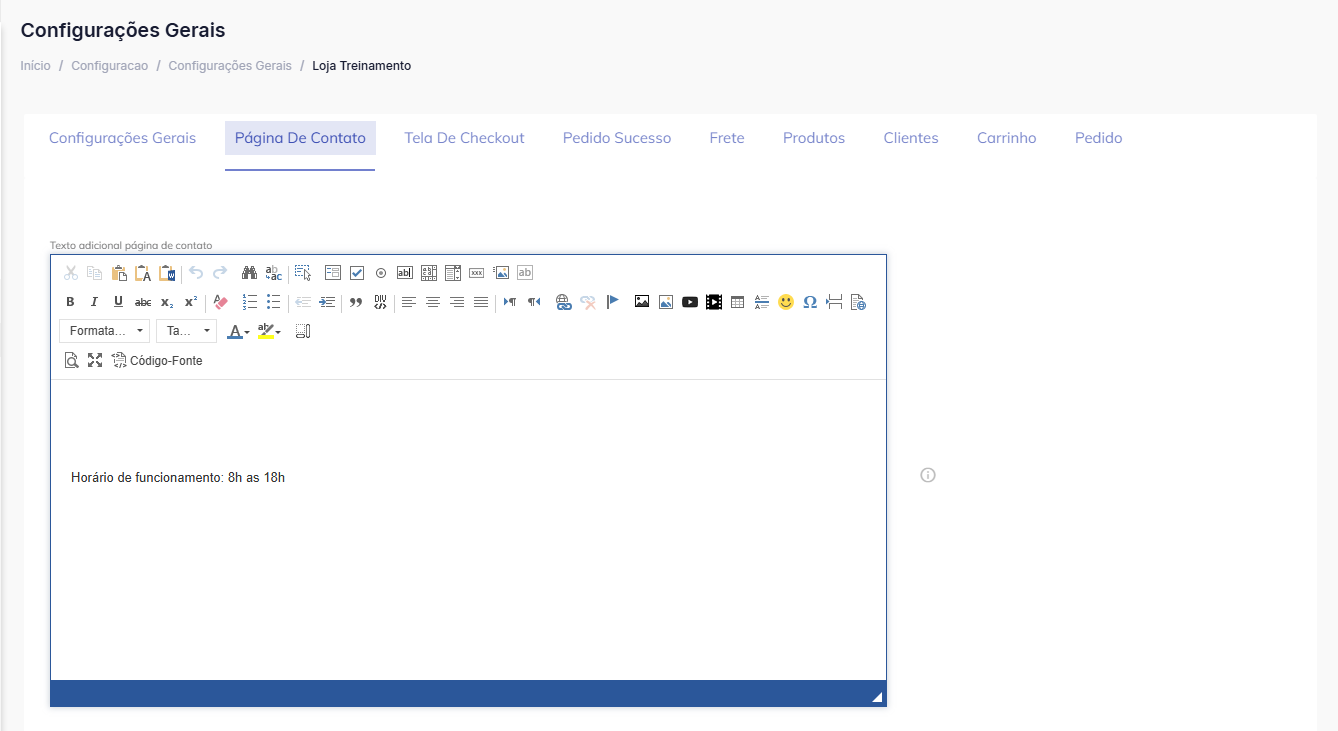Insert a link using the globe-chain icon

[563, 302]
